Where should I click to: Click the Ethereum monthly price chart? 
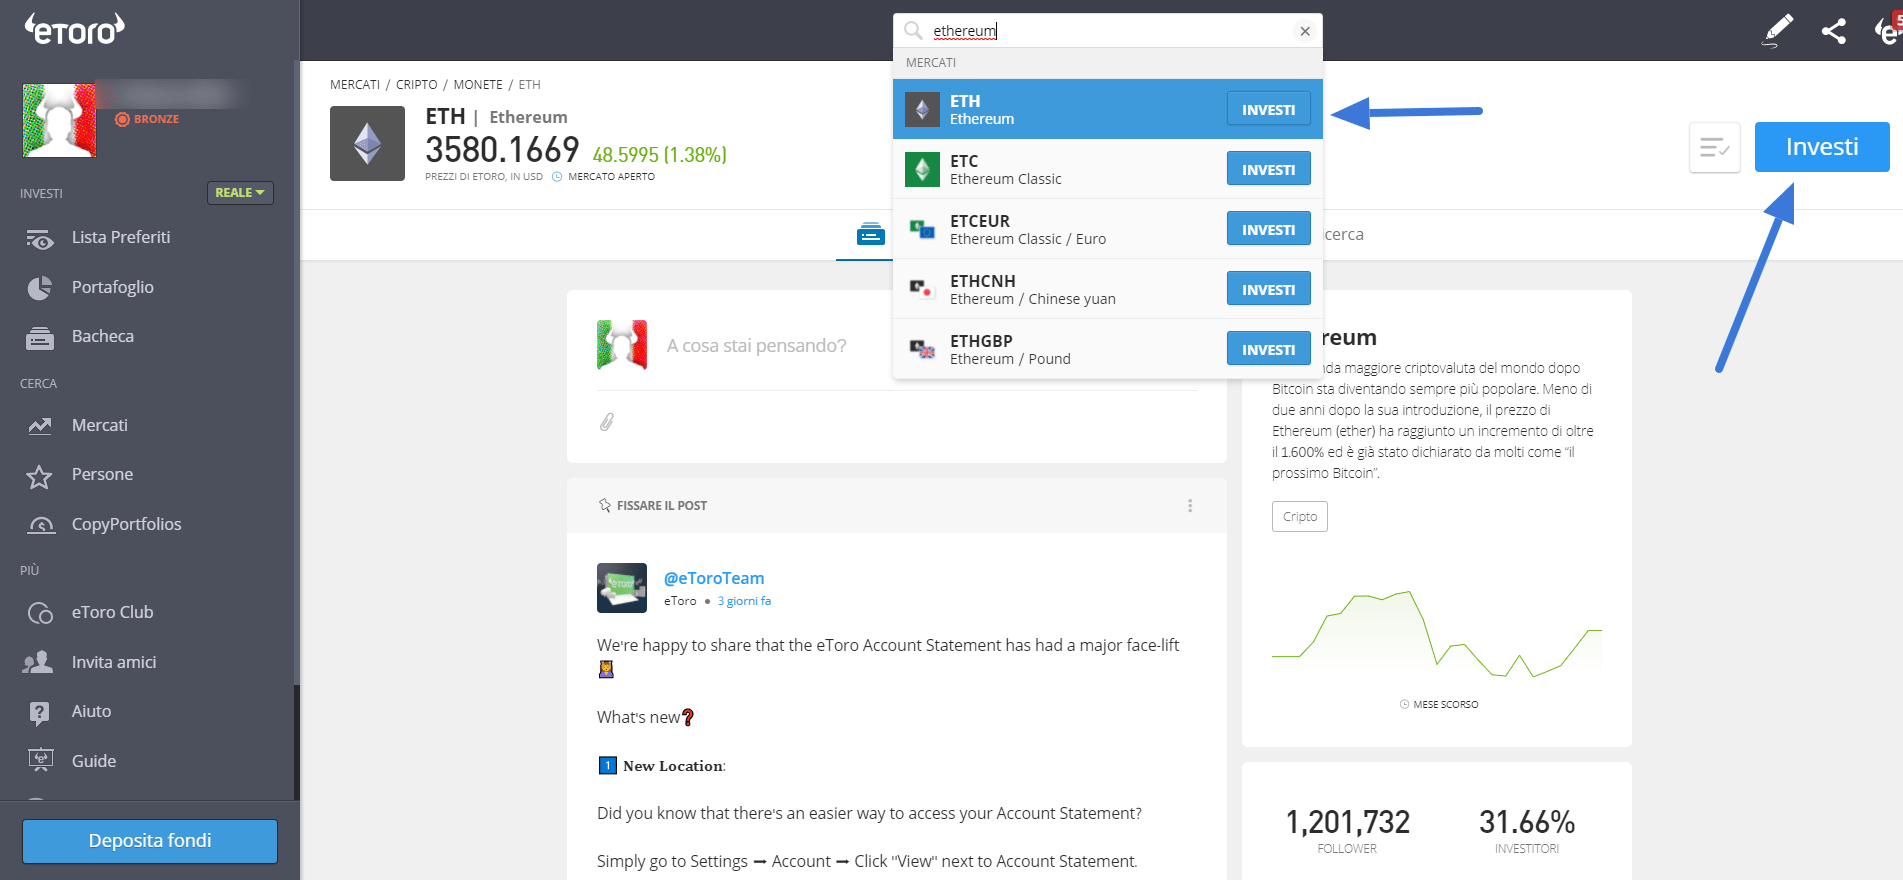[1437, 635]
